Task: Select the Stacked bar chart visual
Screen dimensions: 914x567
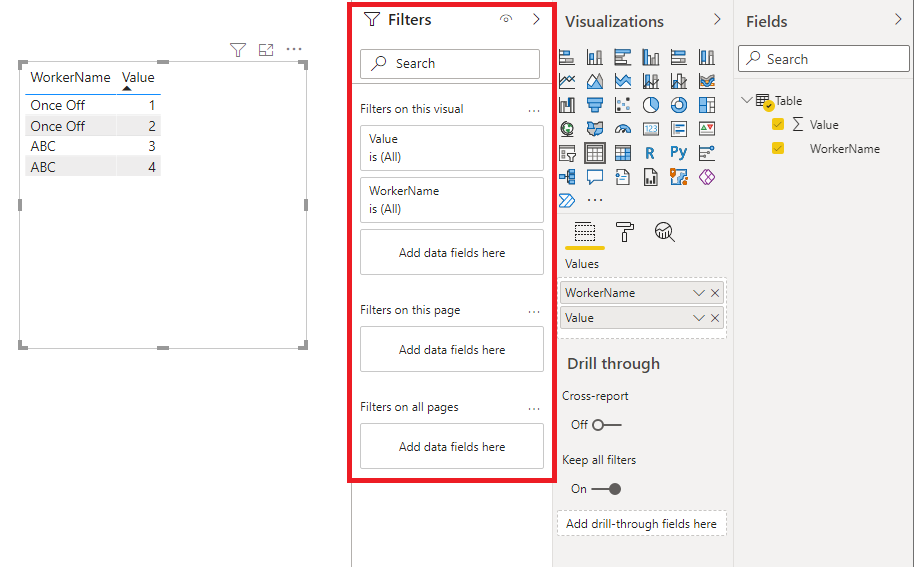Action: (567, 57)
